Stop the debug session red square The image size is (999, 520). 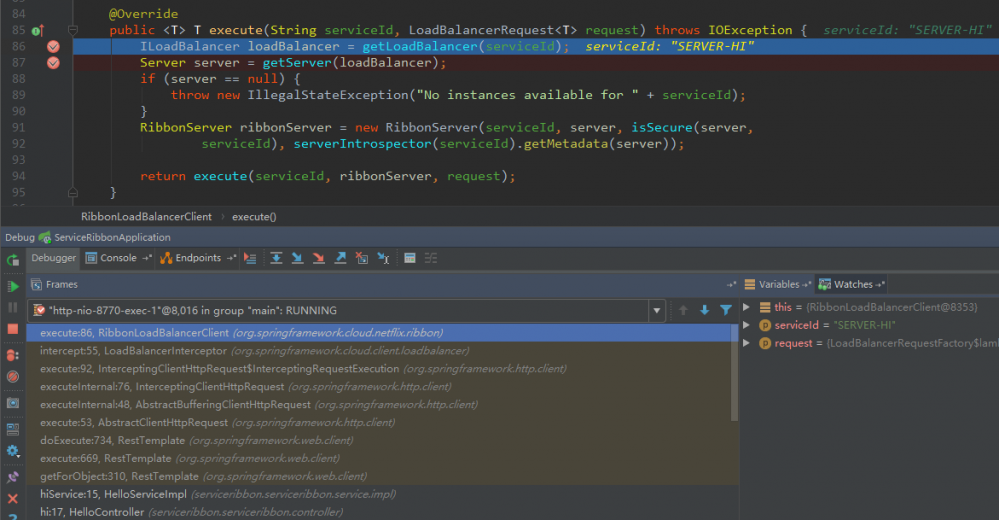point(13,329)
